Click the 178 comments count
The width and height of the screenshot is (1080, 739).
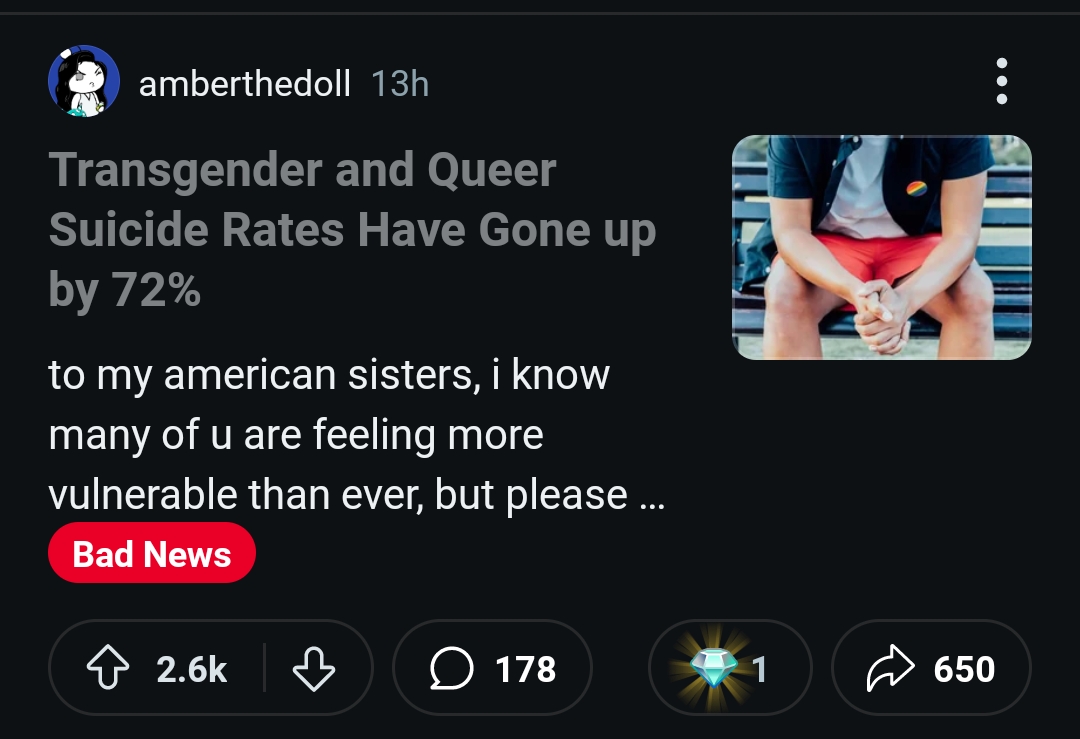tap(526, 669)
